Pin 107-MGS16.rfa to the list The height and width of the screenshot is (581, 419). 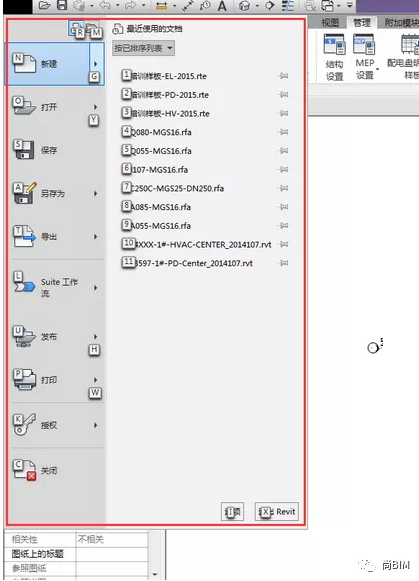click(283, 170)
